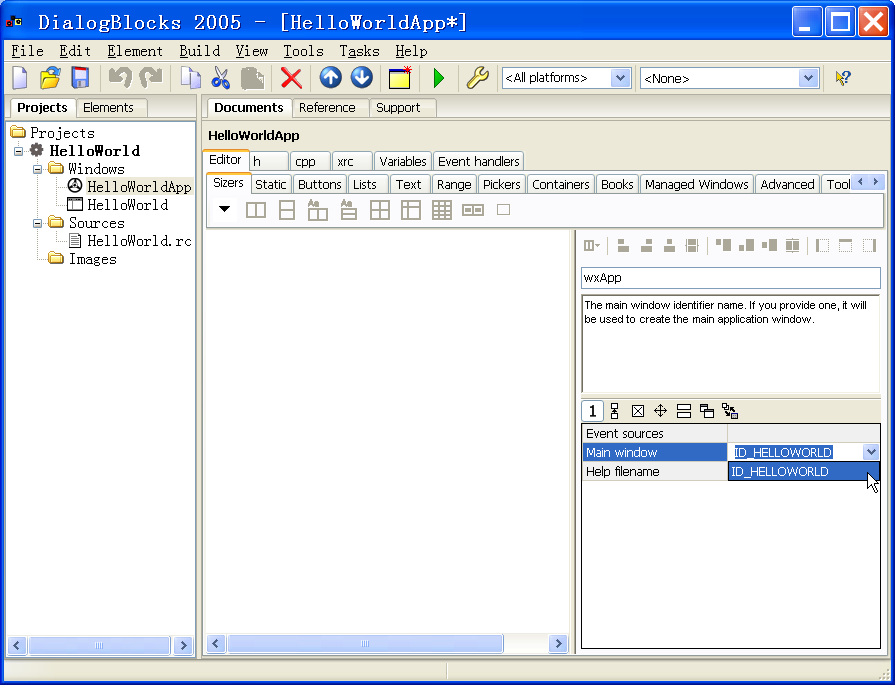Collapse the Windows folder in the tree
Viewport: 895px width, 685px height.
38,169
